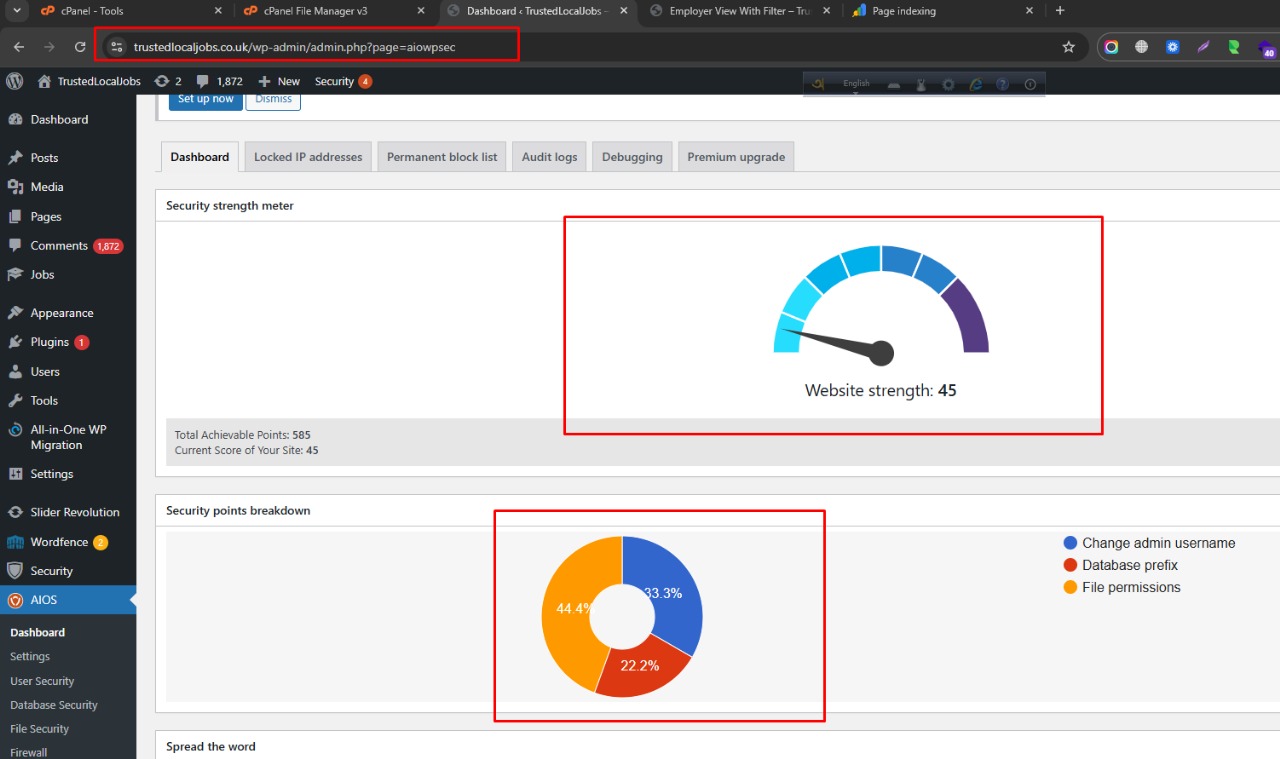Open Jobs in the WordPress sidebar
Screen dimensions: 1280x759
point(68,274)
